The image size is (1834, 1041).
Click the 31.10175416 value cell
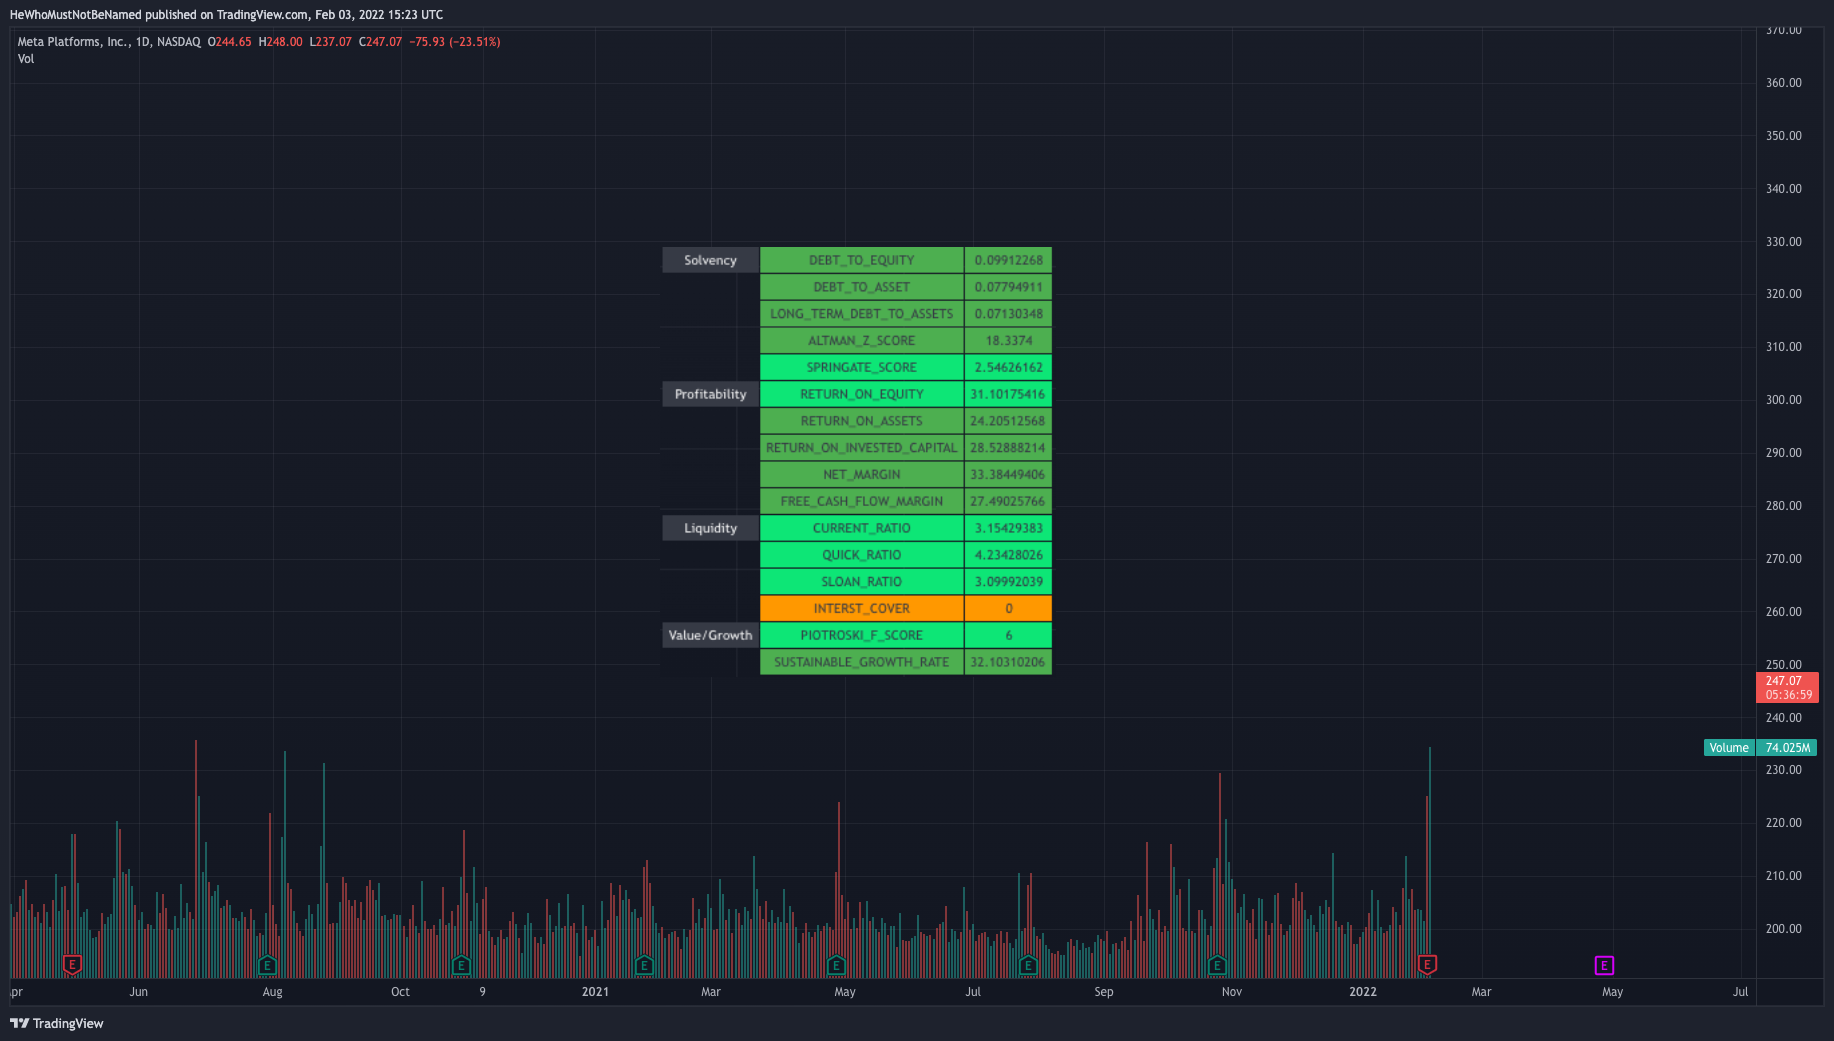point(1008,394)
